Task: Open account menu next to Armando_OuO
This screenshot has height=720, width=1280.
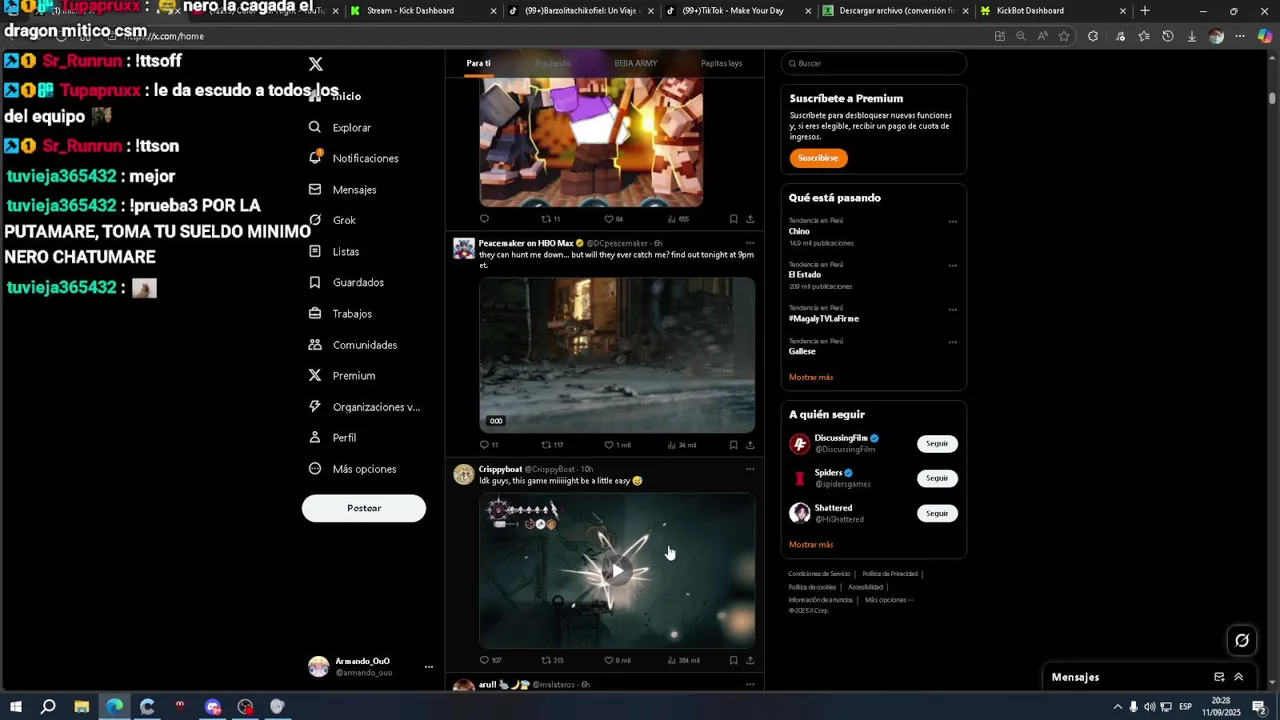Action: coord(429,667)
